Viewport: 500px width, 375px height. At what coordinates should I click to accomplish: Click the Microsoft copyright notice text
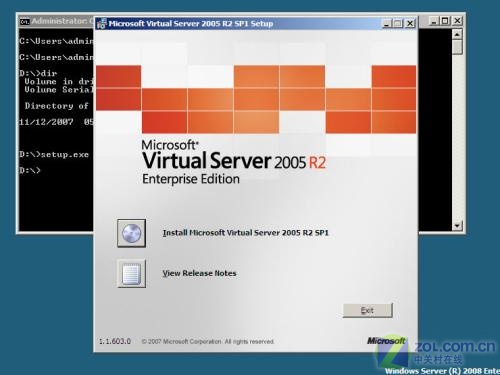[x=208, y=342]
